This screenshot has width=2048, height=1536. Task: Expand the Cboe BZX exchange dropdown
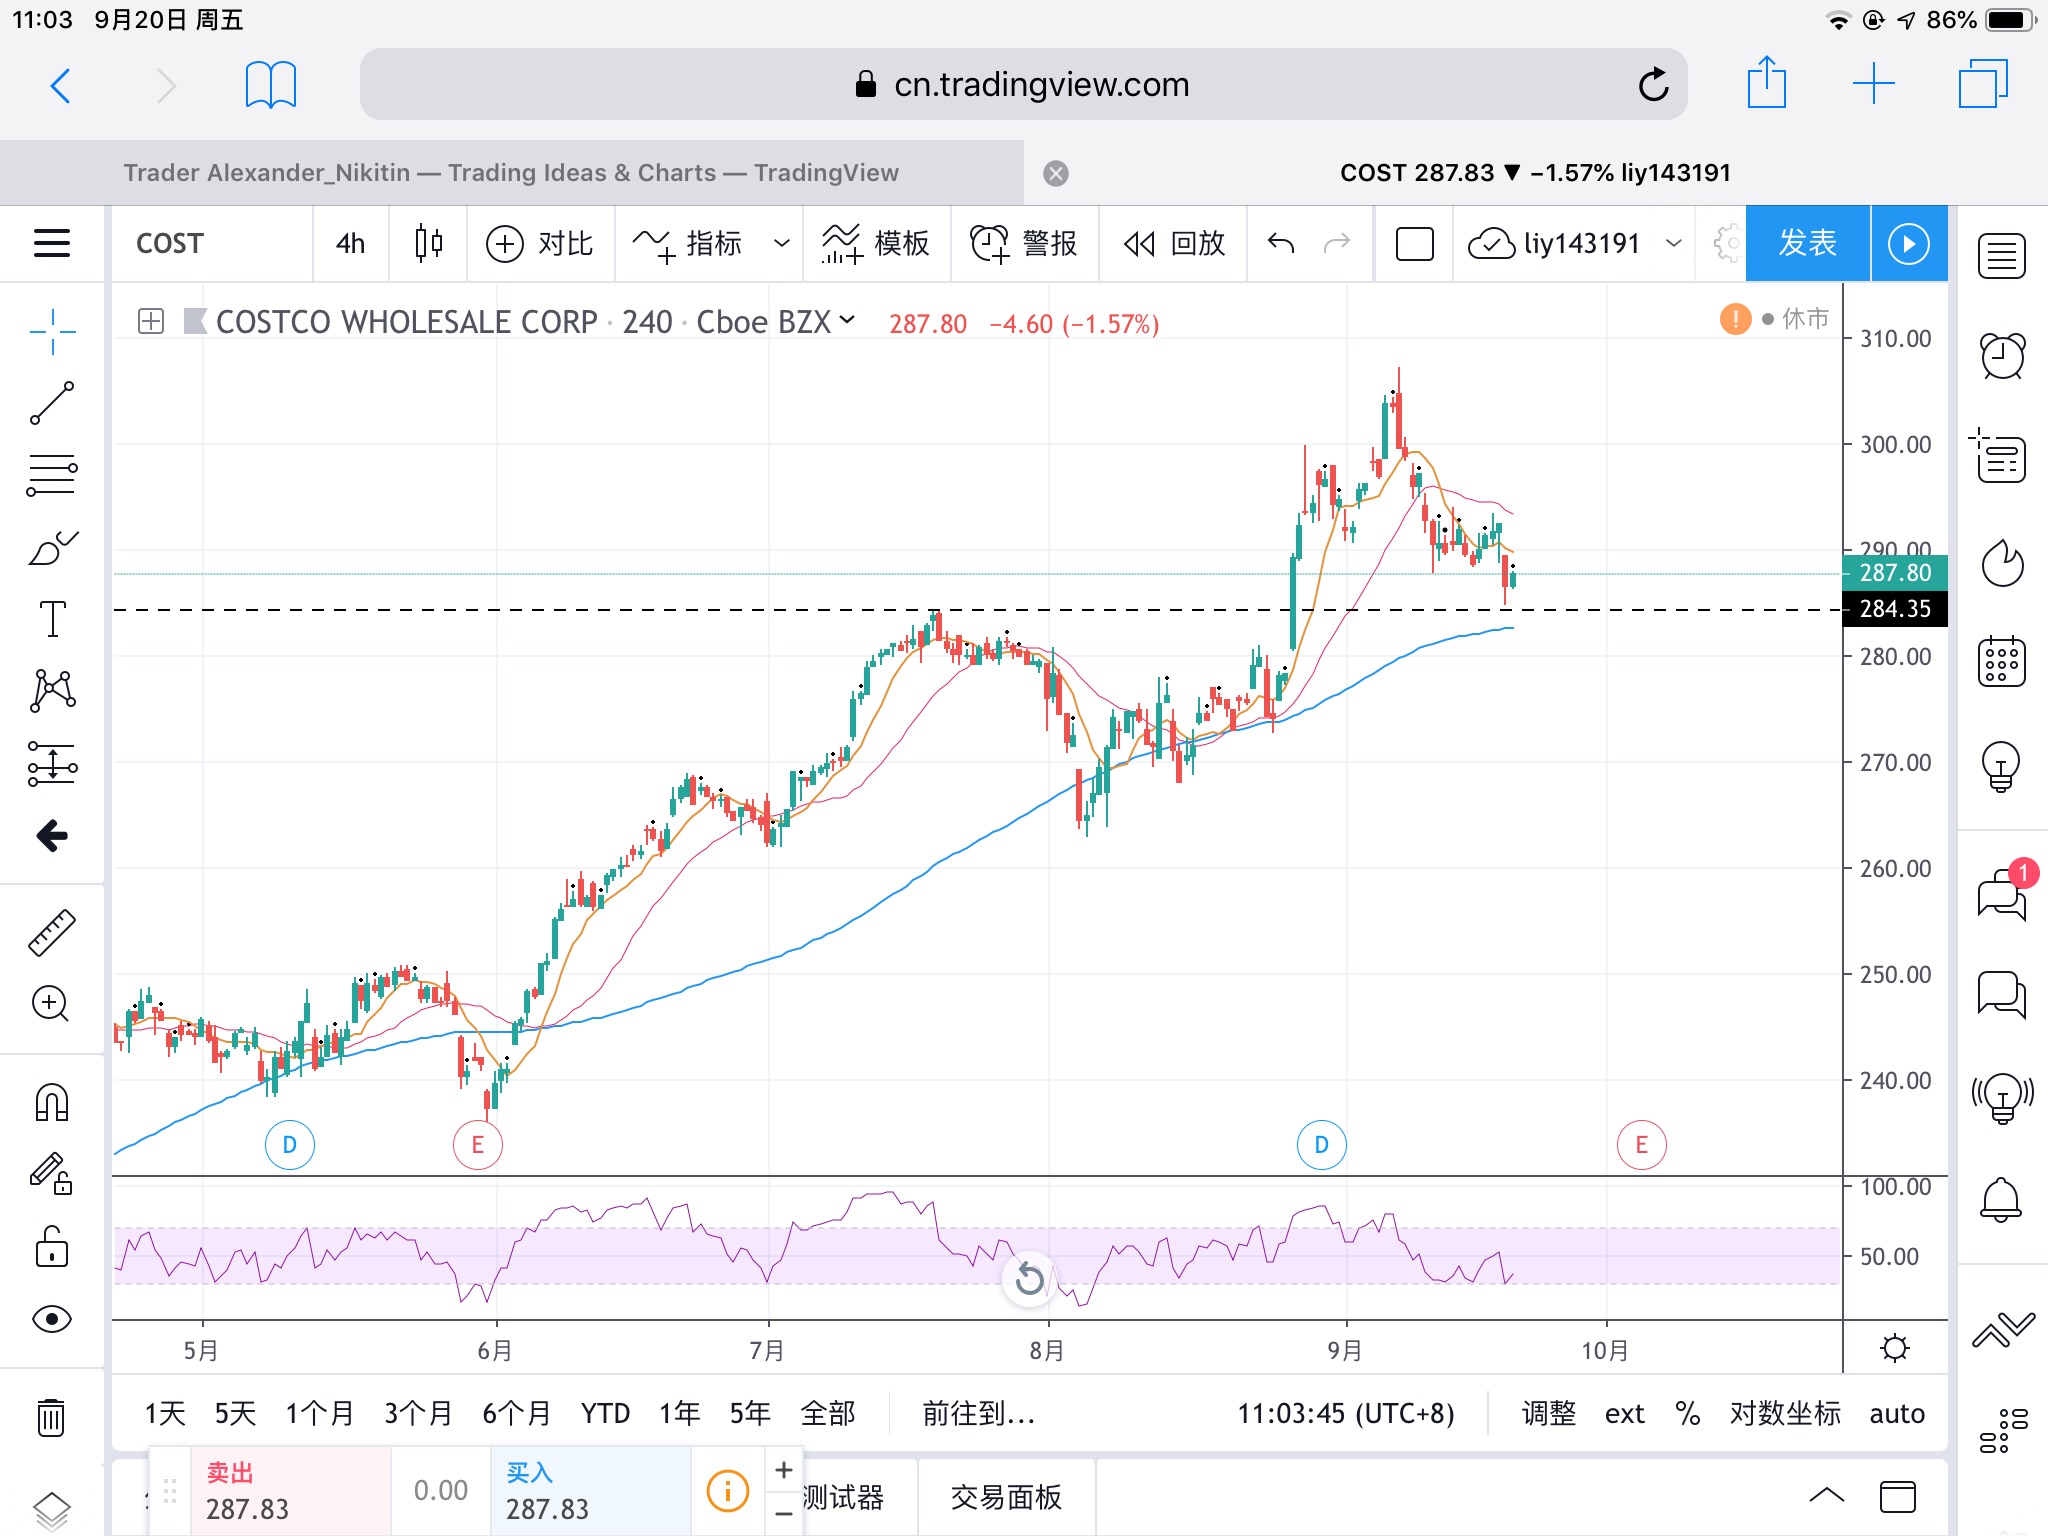tap(847, 320)
